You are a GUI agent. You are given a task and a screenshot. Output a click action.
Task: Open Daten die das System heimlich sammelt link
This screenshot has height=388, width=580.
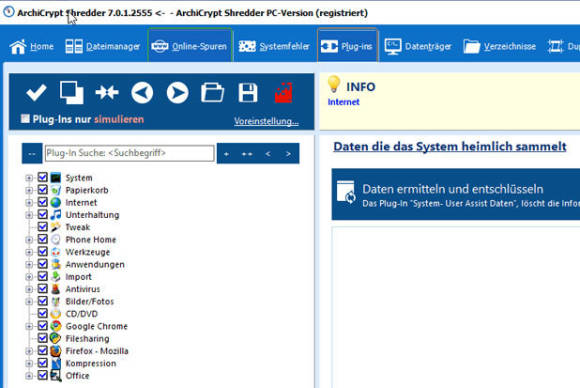tap(450, 146)
